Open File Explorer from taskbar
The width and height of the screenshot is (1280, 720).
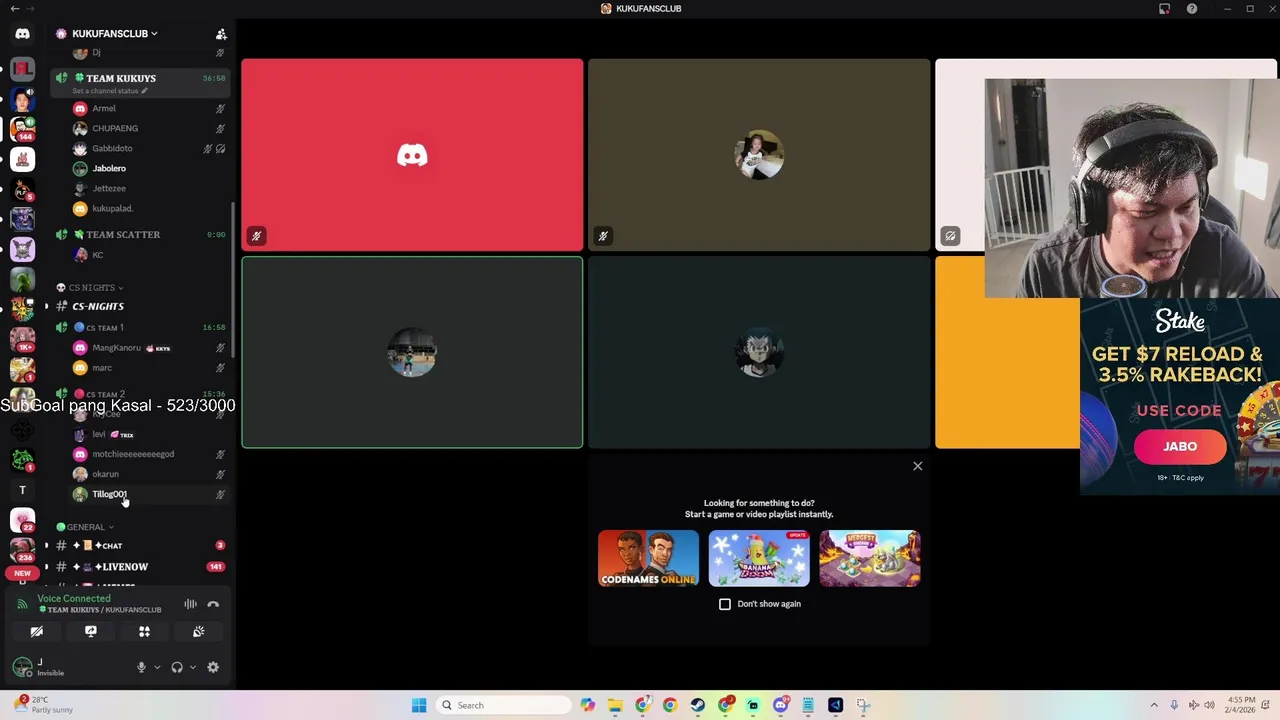615,705
